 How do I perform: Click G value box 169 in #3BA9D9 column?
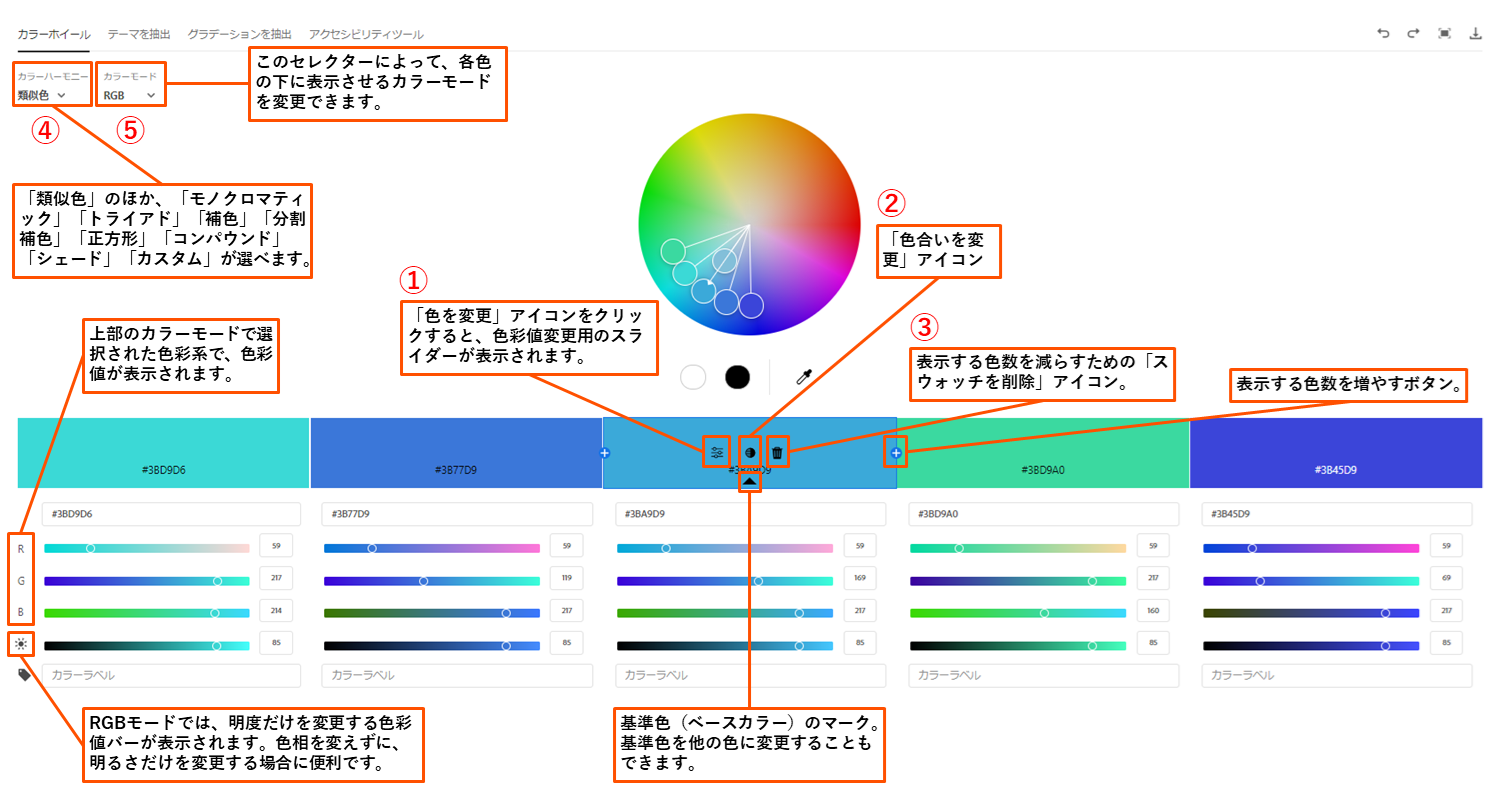tap(860, 578)
